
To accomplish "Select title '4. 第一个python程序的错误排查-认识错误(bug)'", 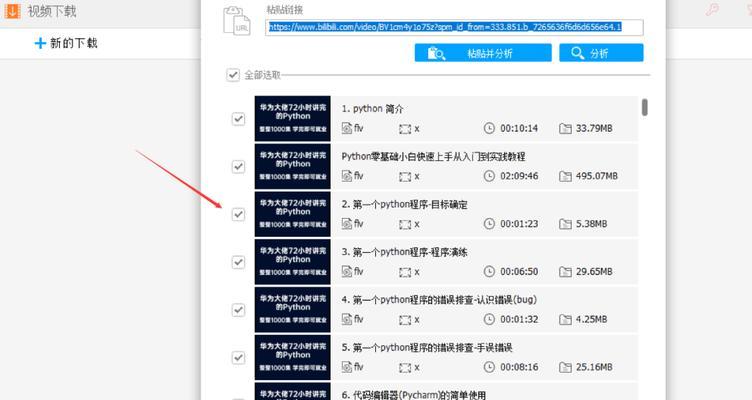I will pyautogui.click(x=439, y=300).
